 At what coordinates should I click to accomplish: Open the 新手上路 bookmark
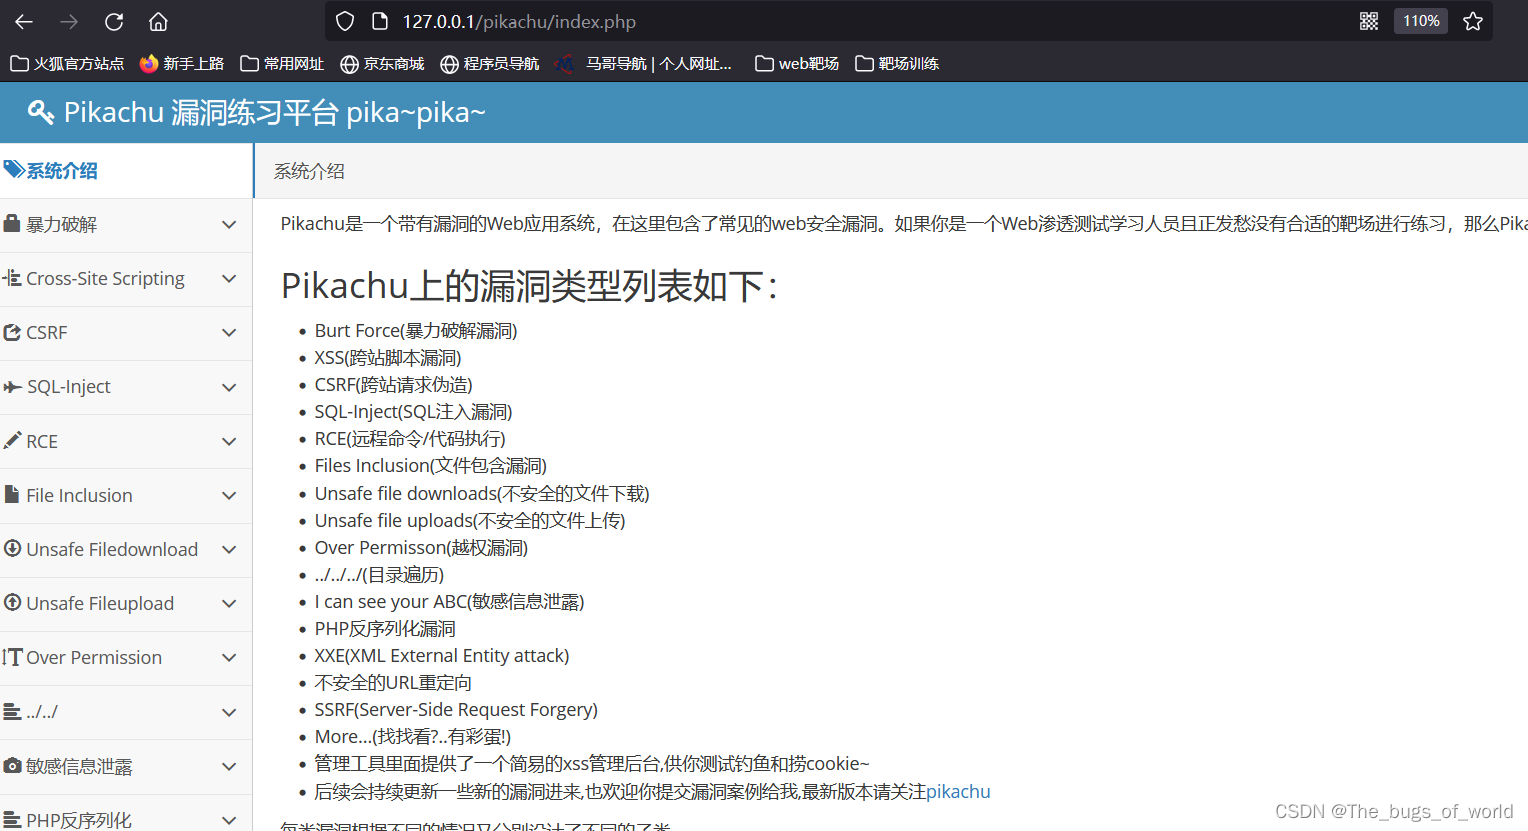(x=181, y=64)
